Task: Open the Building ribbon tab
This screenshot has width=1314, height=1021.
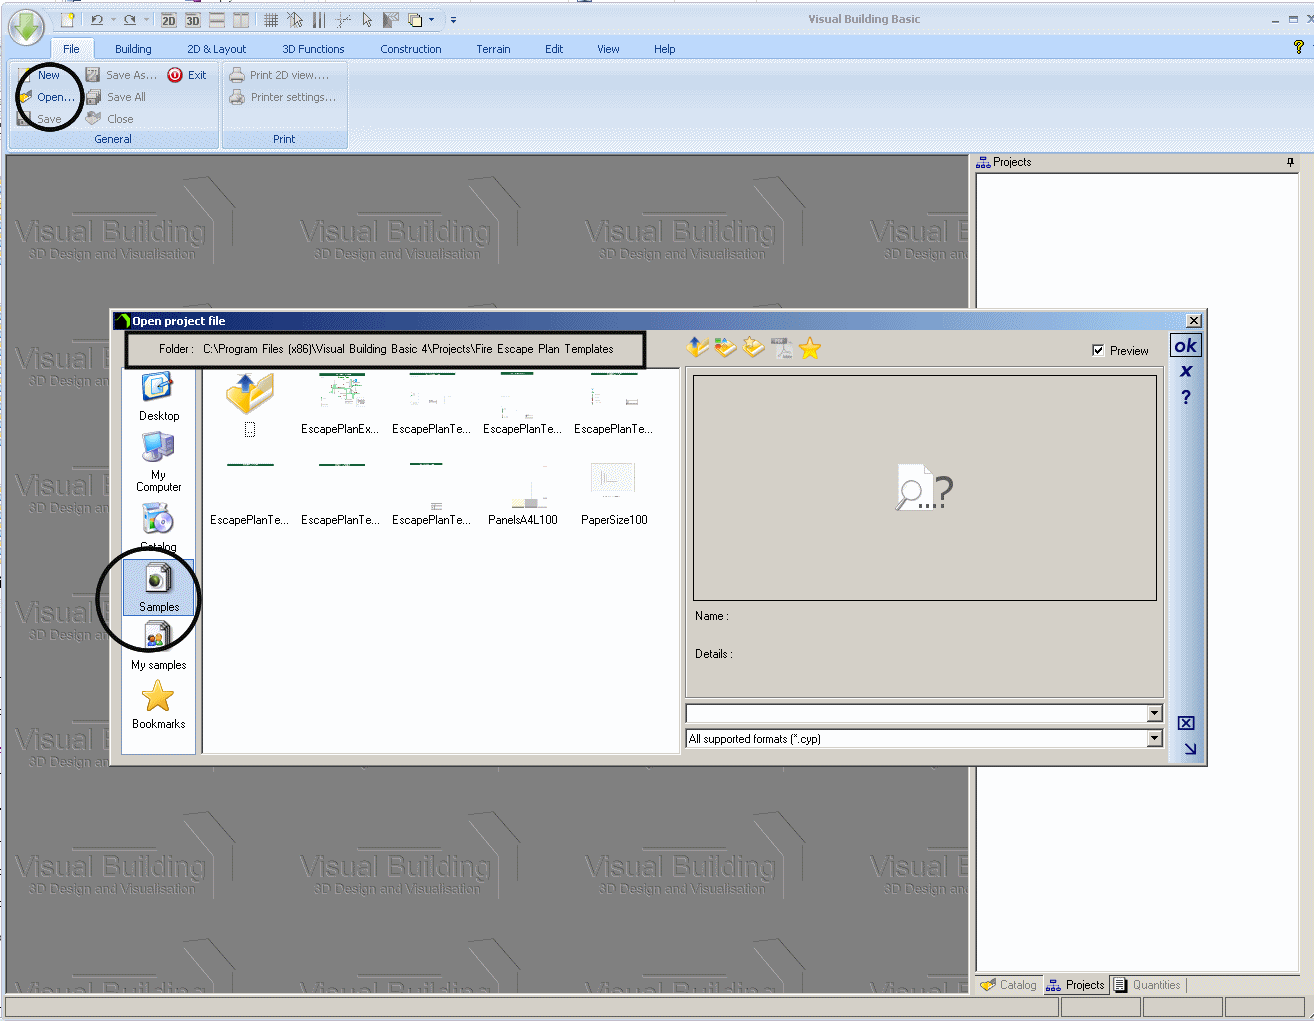Action: [x=133, y=49]
